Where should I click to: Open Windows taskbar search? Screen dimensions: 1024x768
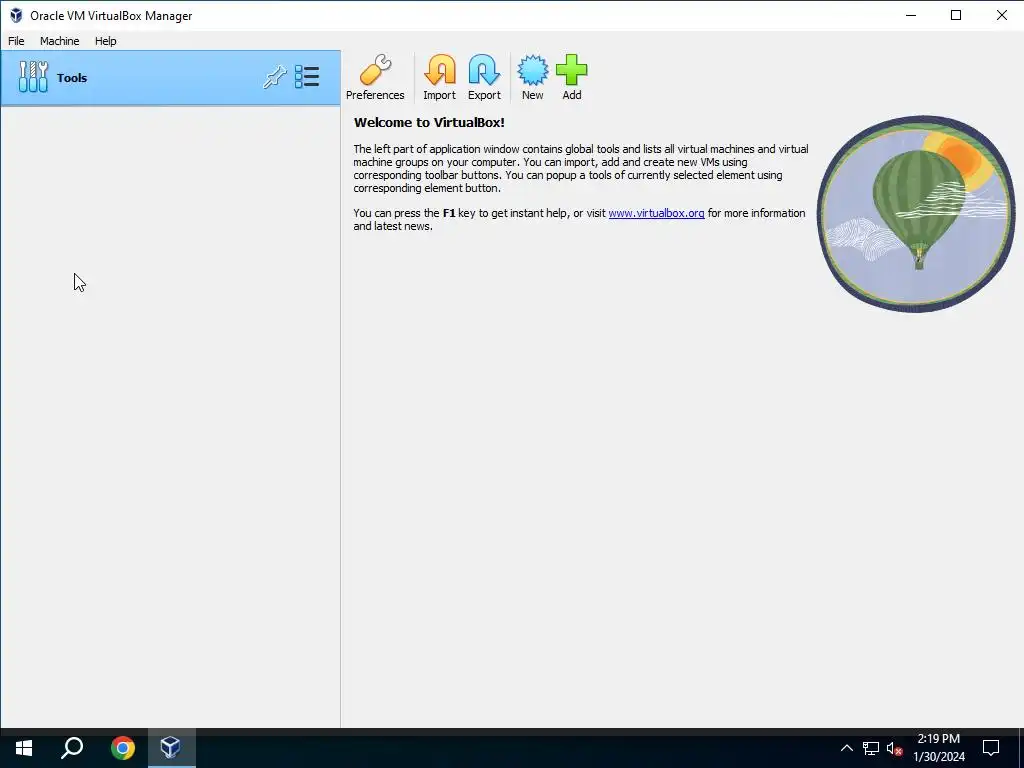[72, 748]
